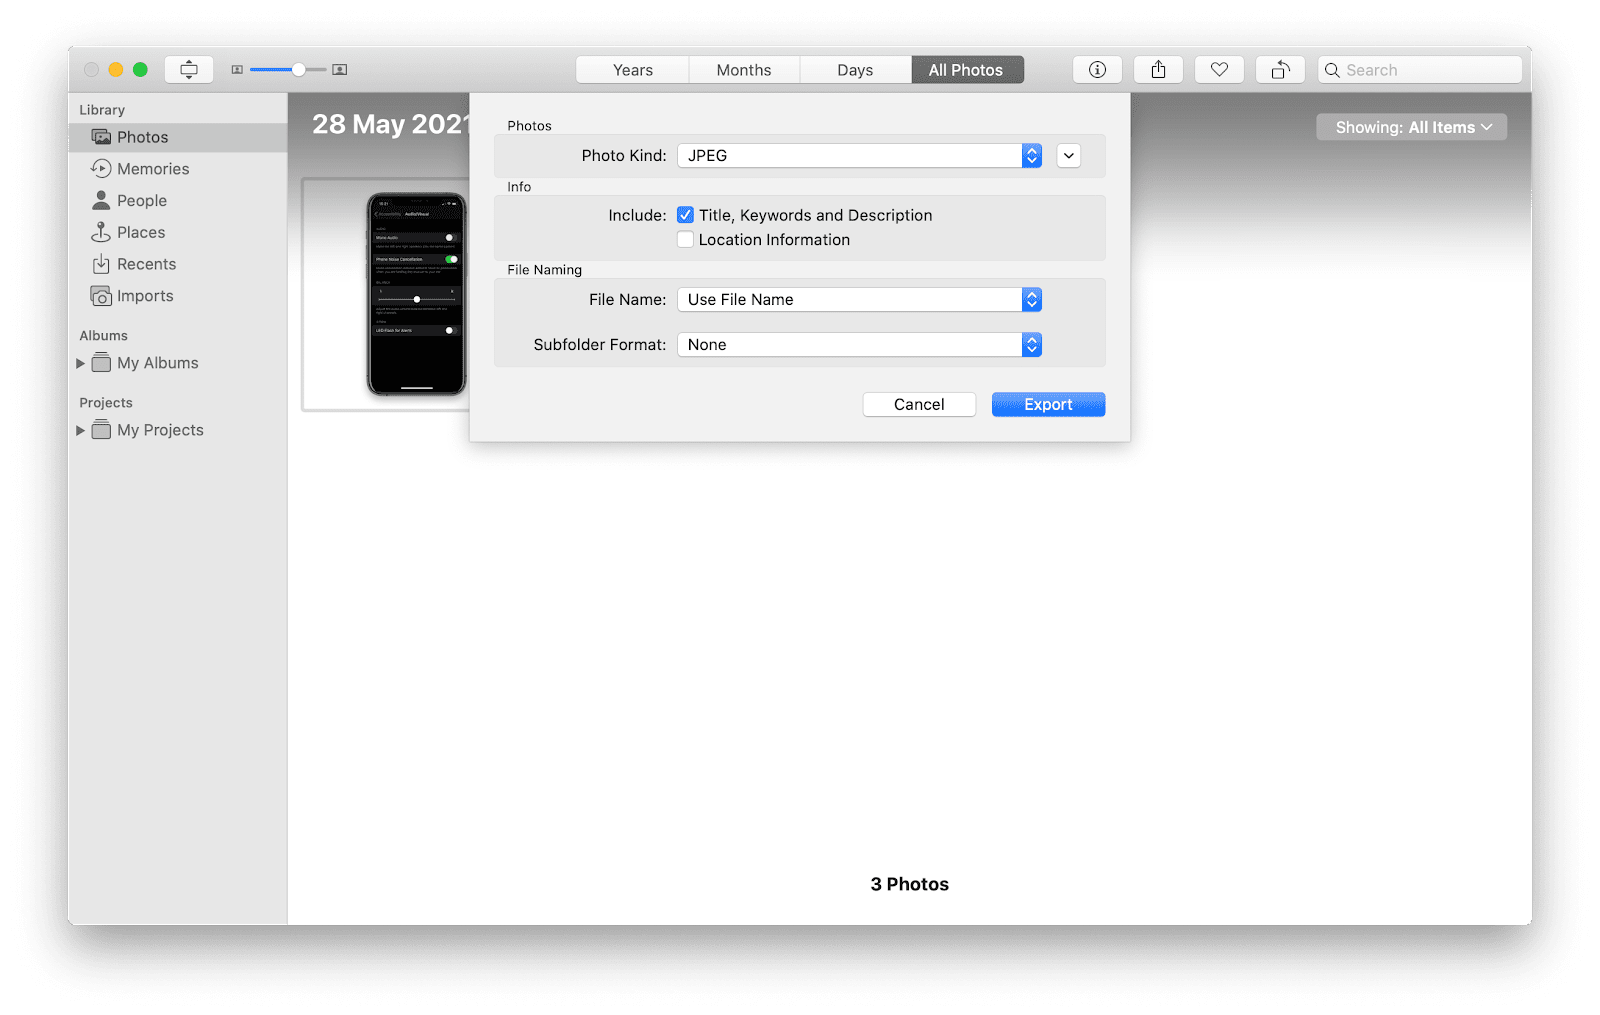
Task: Open the Subfolder Format dropdown
Action: 859,345
